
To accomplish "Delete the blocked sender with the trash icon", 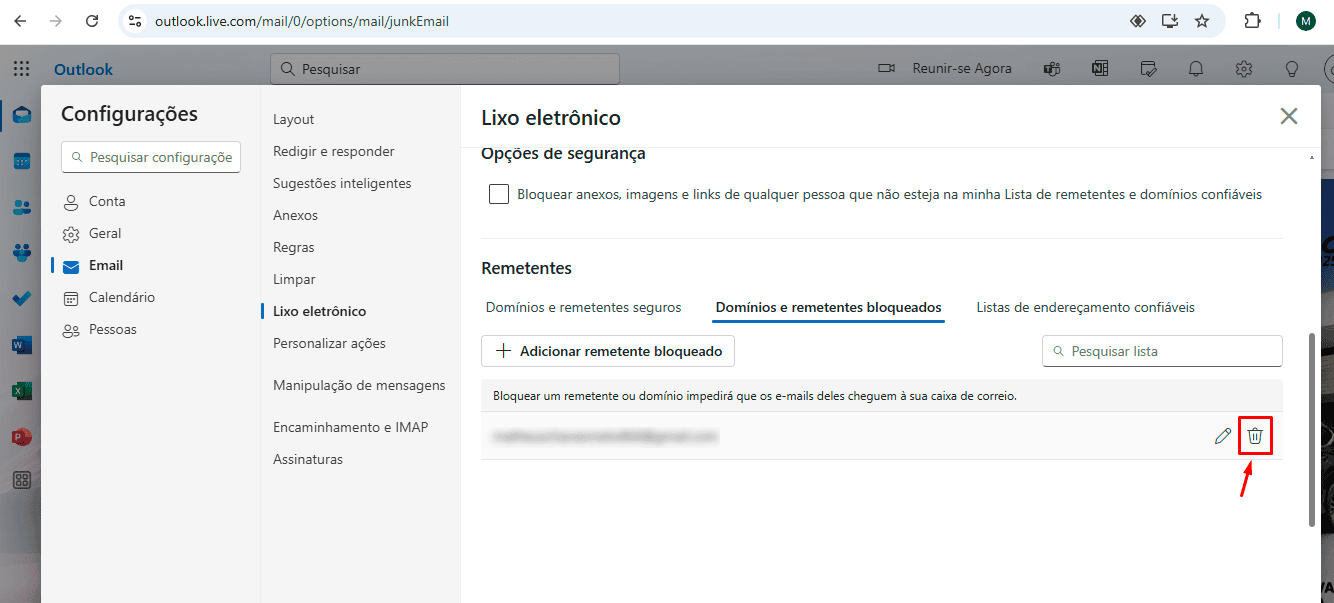I will 1255,436.
